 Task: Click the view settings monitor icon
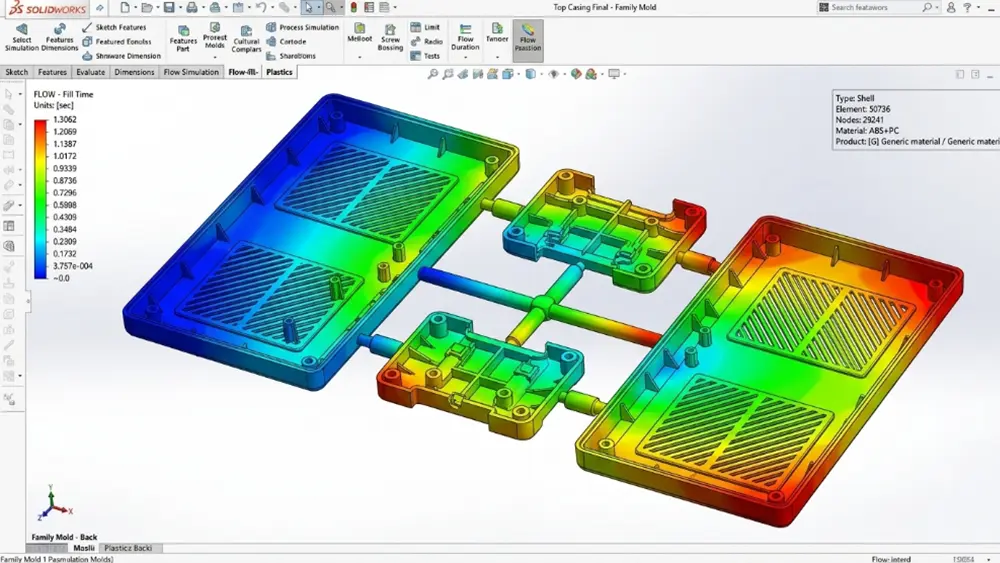(x=614, y=74)
